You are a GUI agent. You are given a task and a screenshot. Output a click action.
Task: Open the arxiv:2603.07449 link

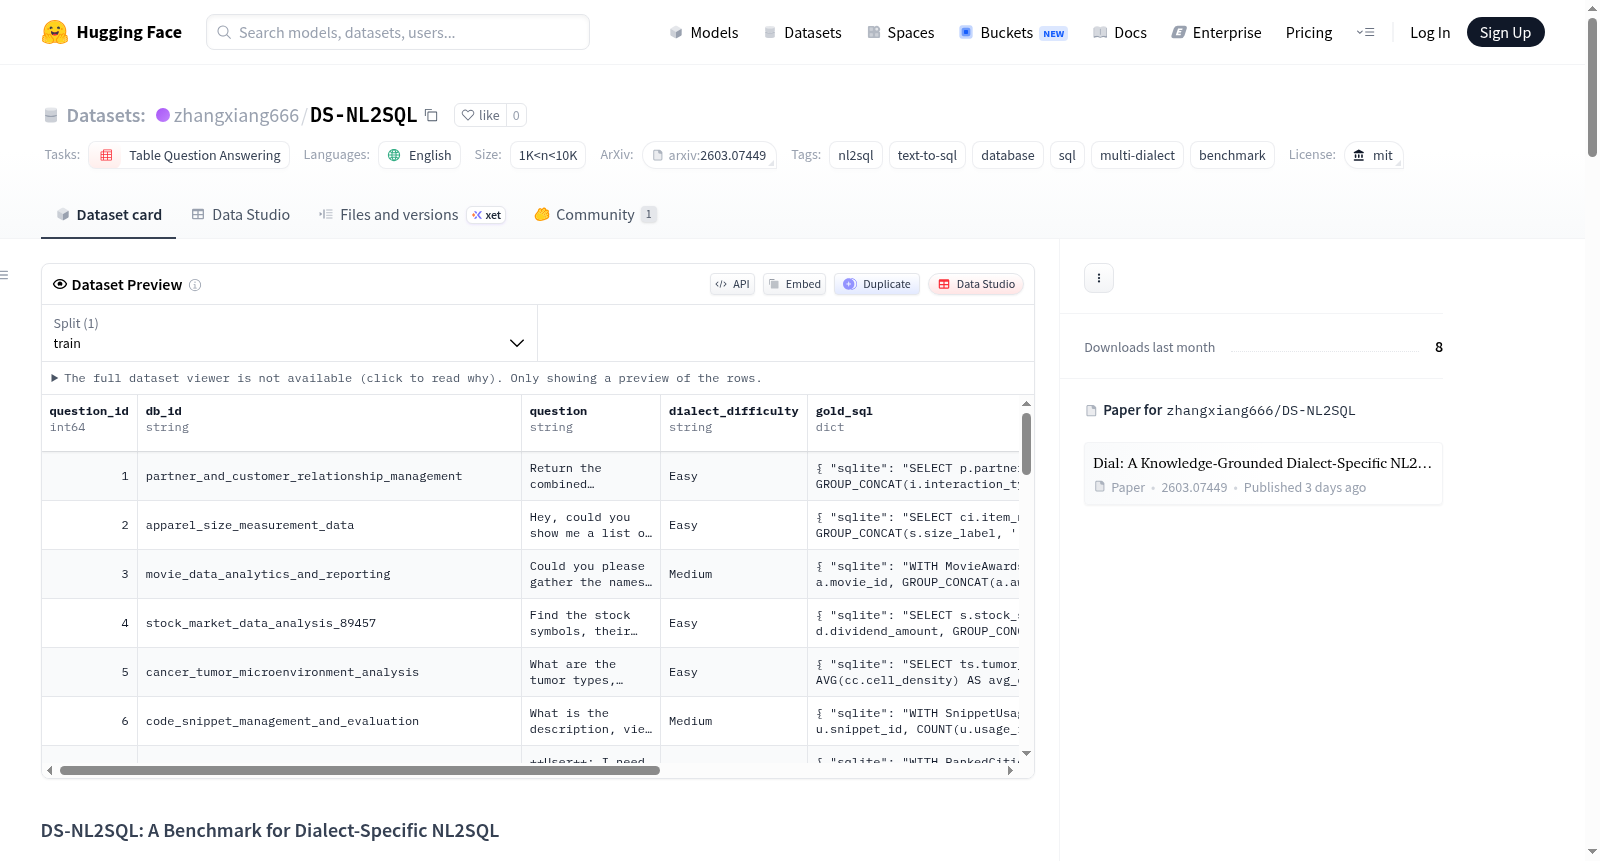(709, 155)
